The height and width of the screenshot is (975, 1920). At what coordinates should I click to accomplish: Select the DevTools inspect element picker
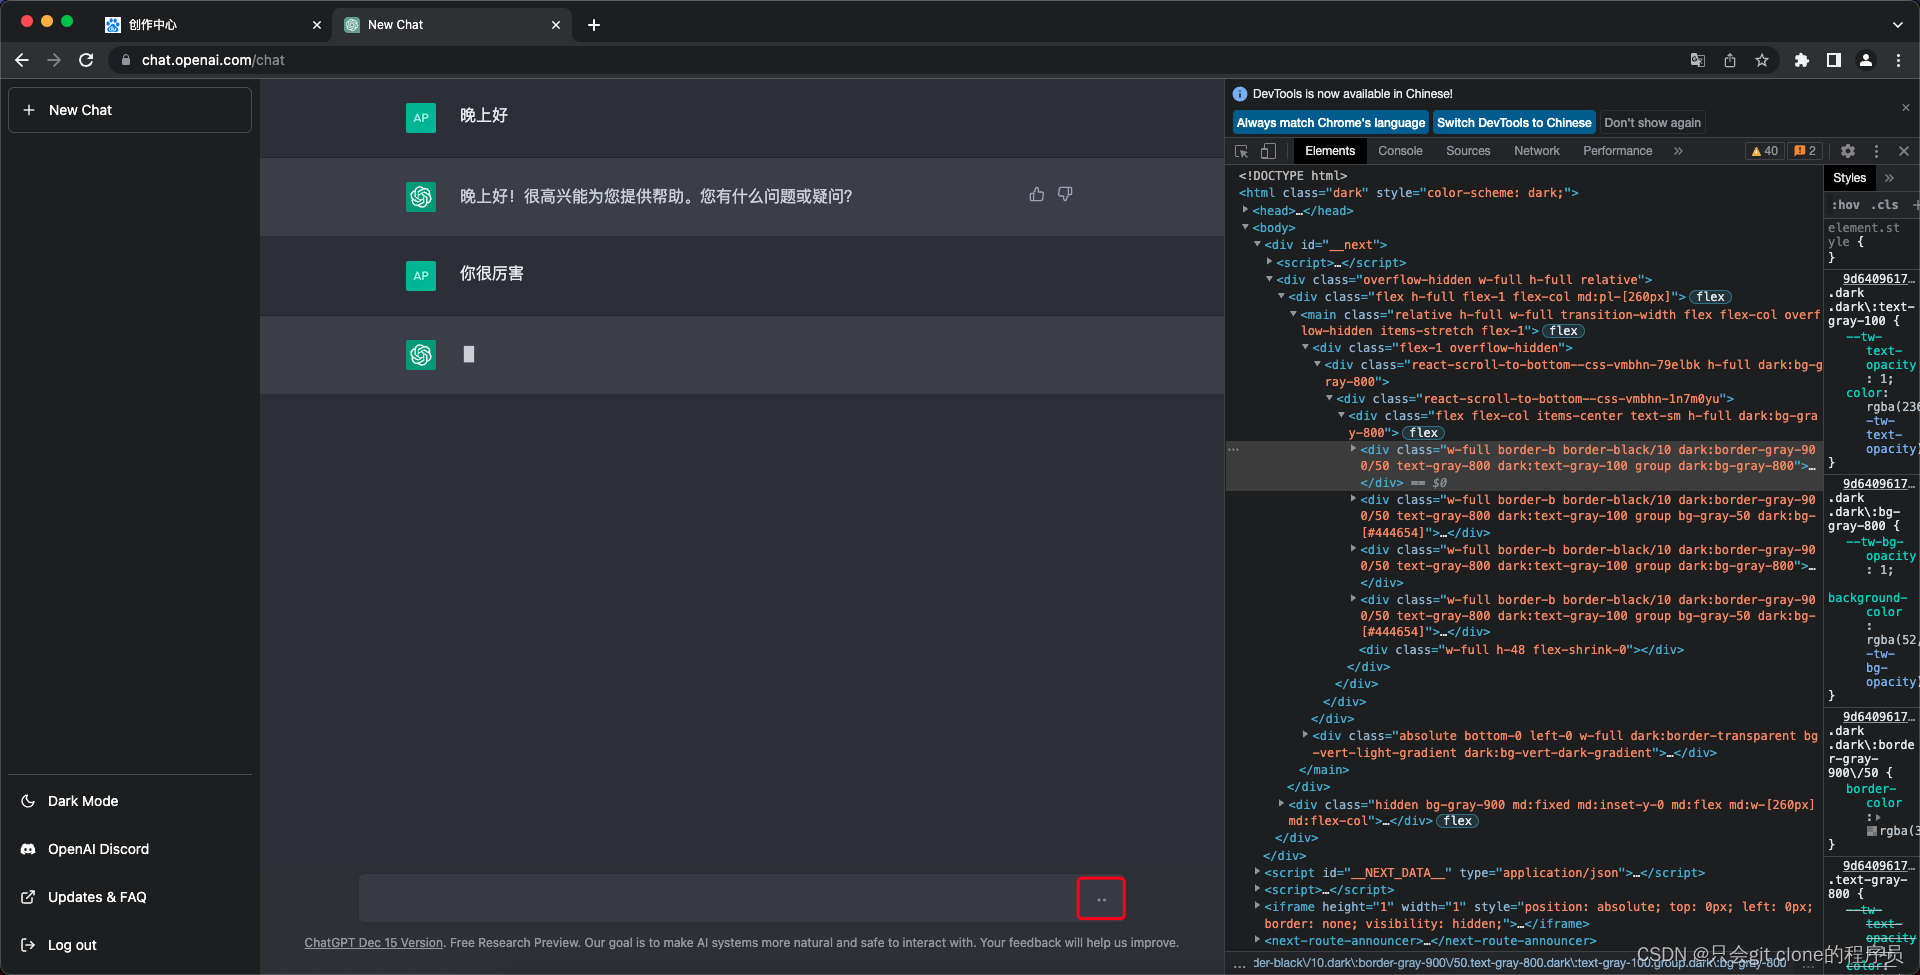click(1242, 151)
